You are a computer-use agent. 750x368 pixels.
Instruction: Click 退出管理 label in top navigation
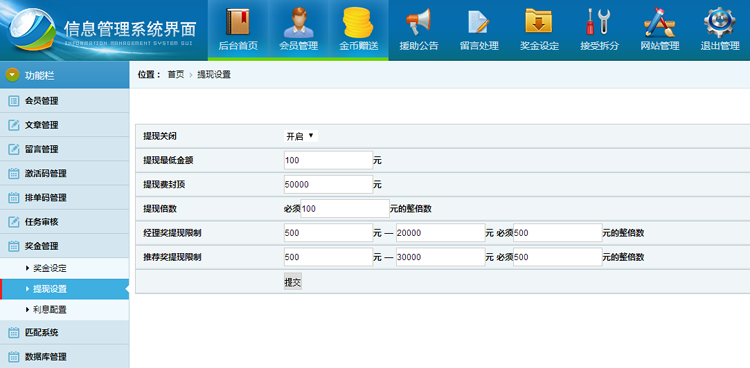point(720,46)
